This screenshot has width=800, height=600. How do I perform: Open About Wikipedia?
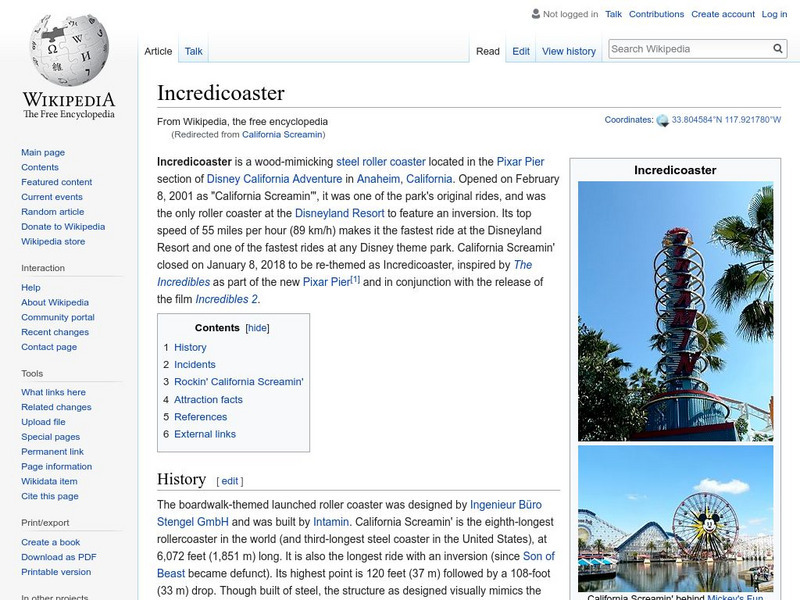tap(55, 303)
